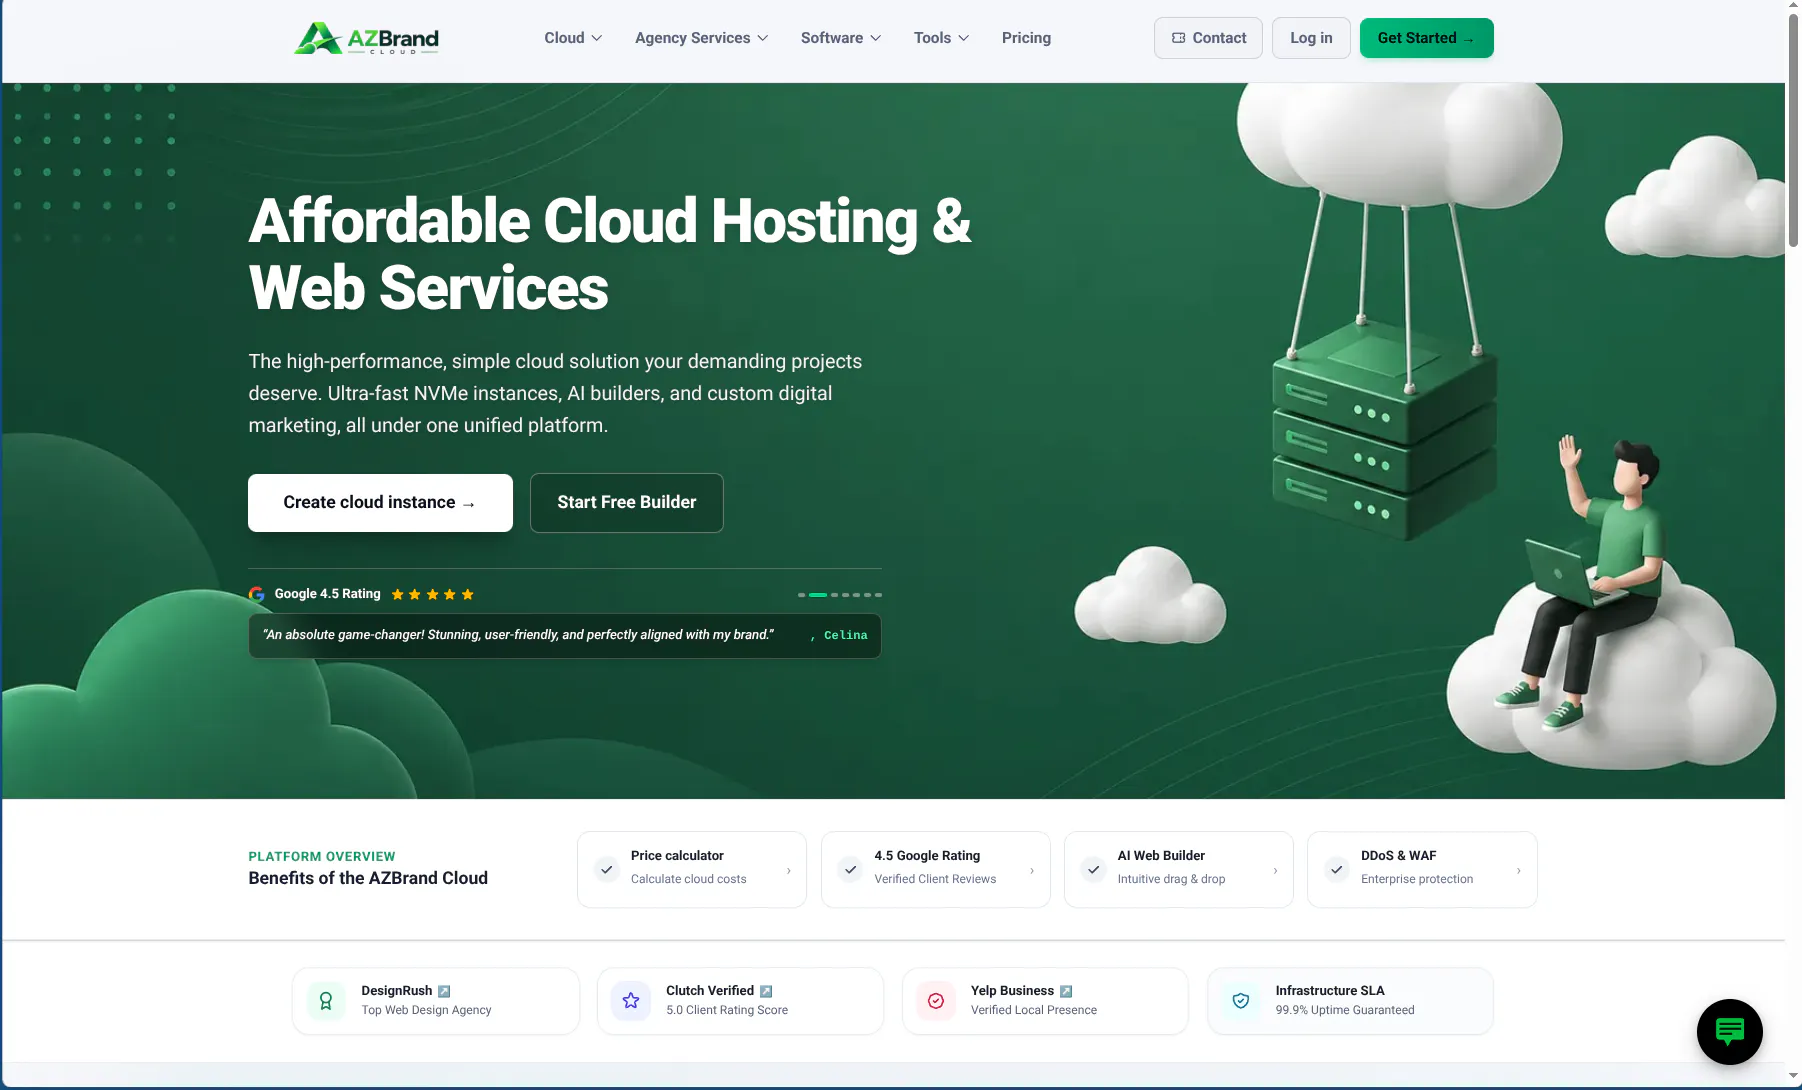Viewport: 1802px width, 1090px height.
Task: Click the checkmark icon on Price calculator card
Action: (x=606, y=870)
